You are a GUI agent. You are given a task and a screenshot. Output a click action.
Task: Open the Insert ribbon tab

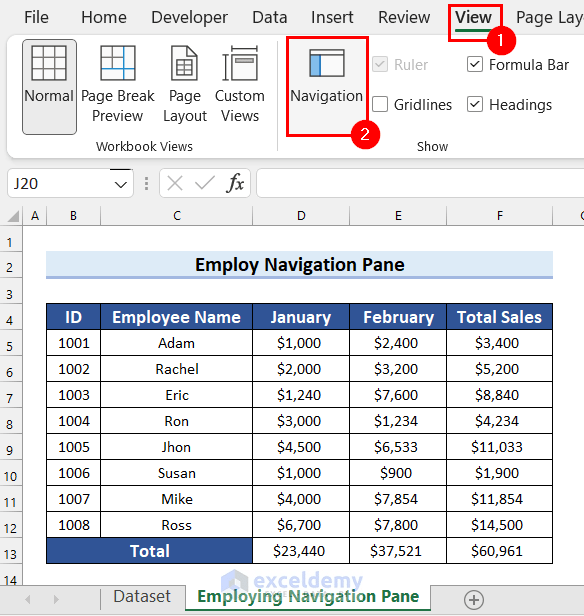click(x=332, y=17)
